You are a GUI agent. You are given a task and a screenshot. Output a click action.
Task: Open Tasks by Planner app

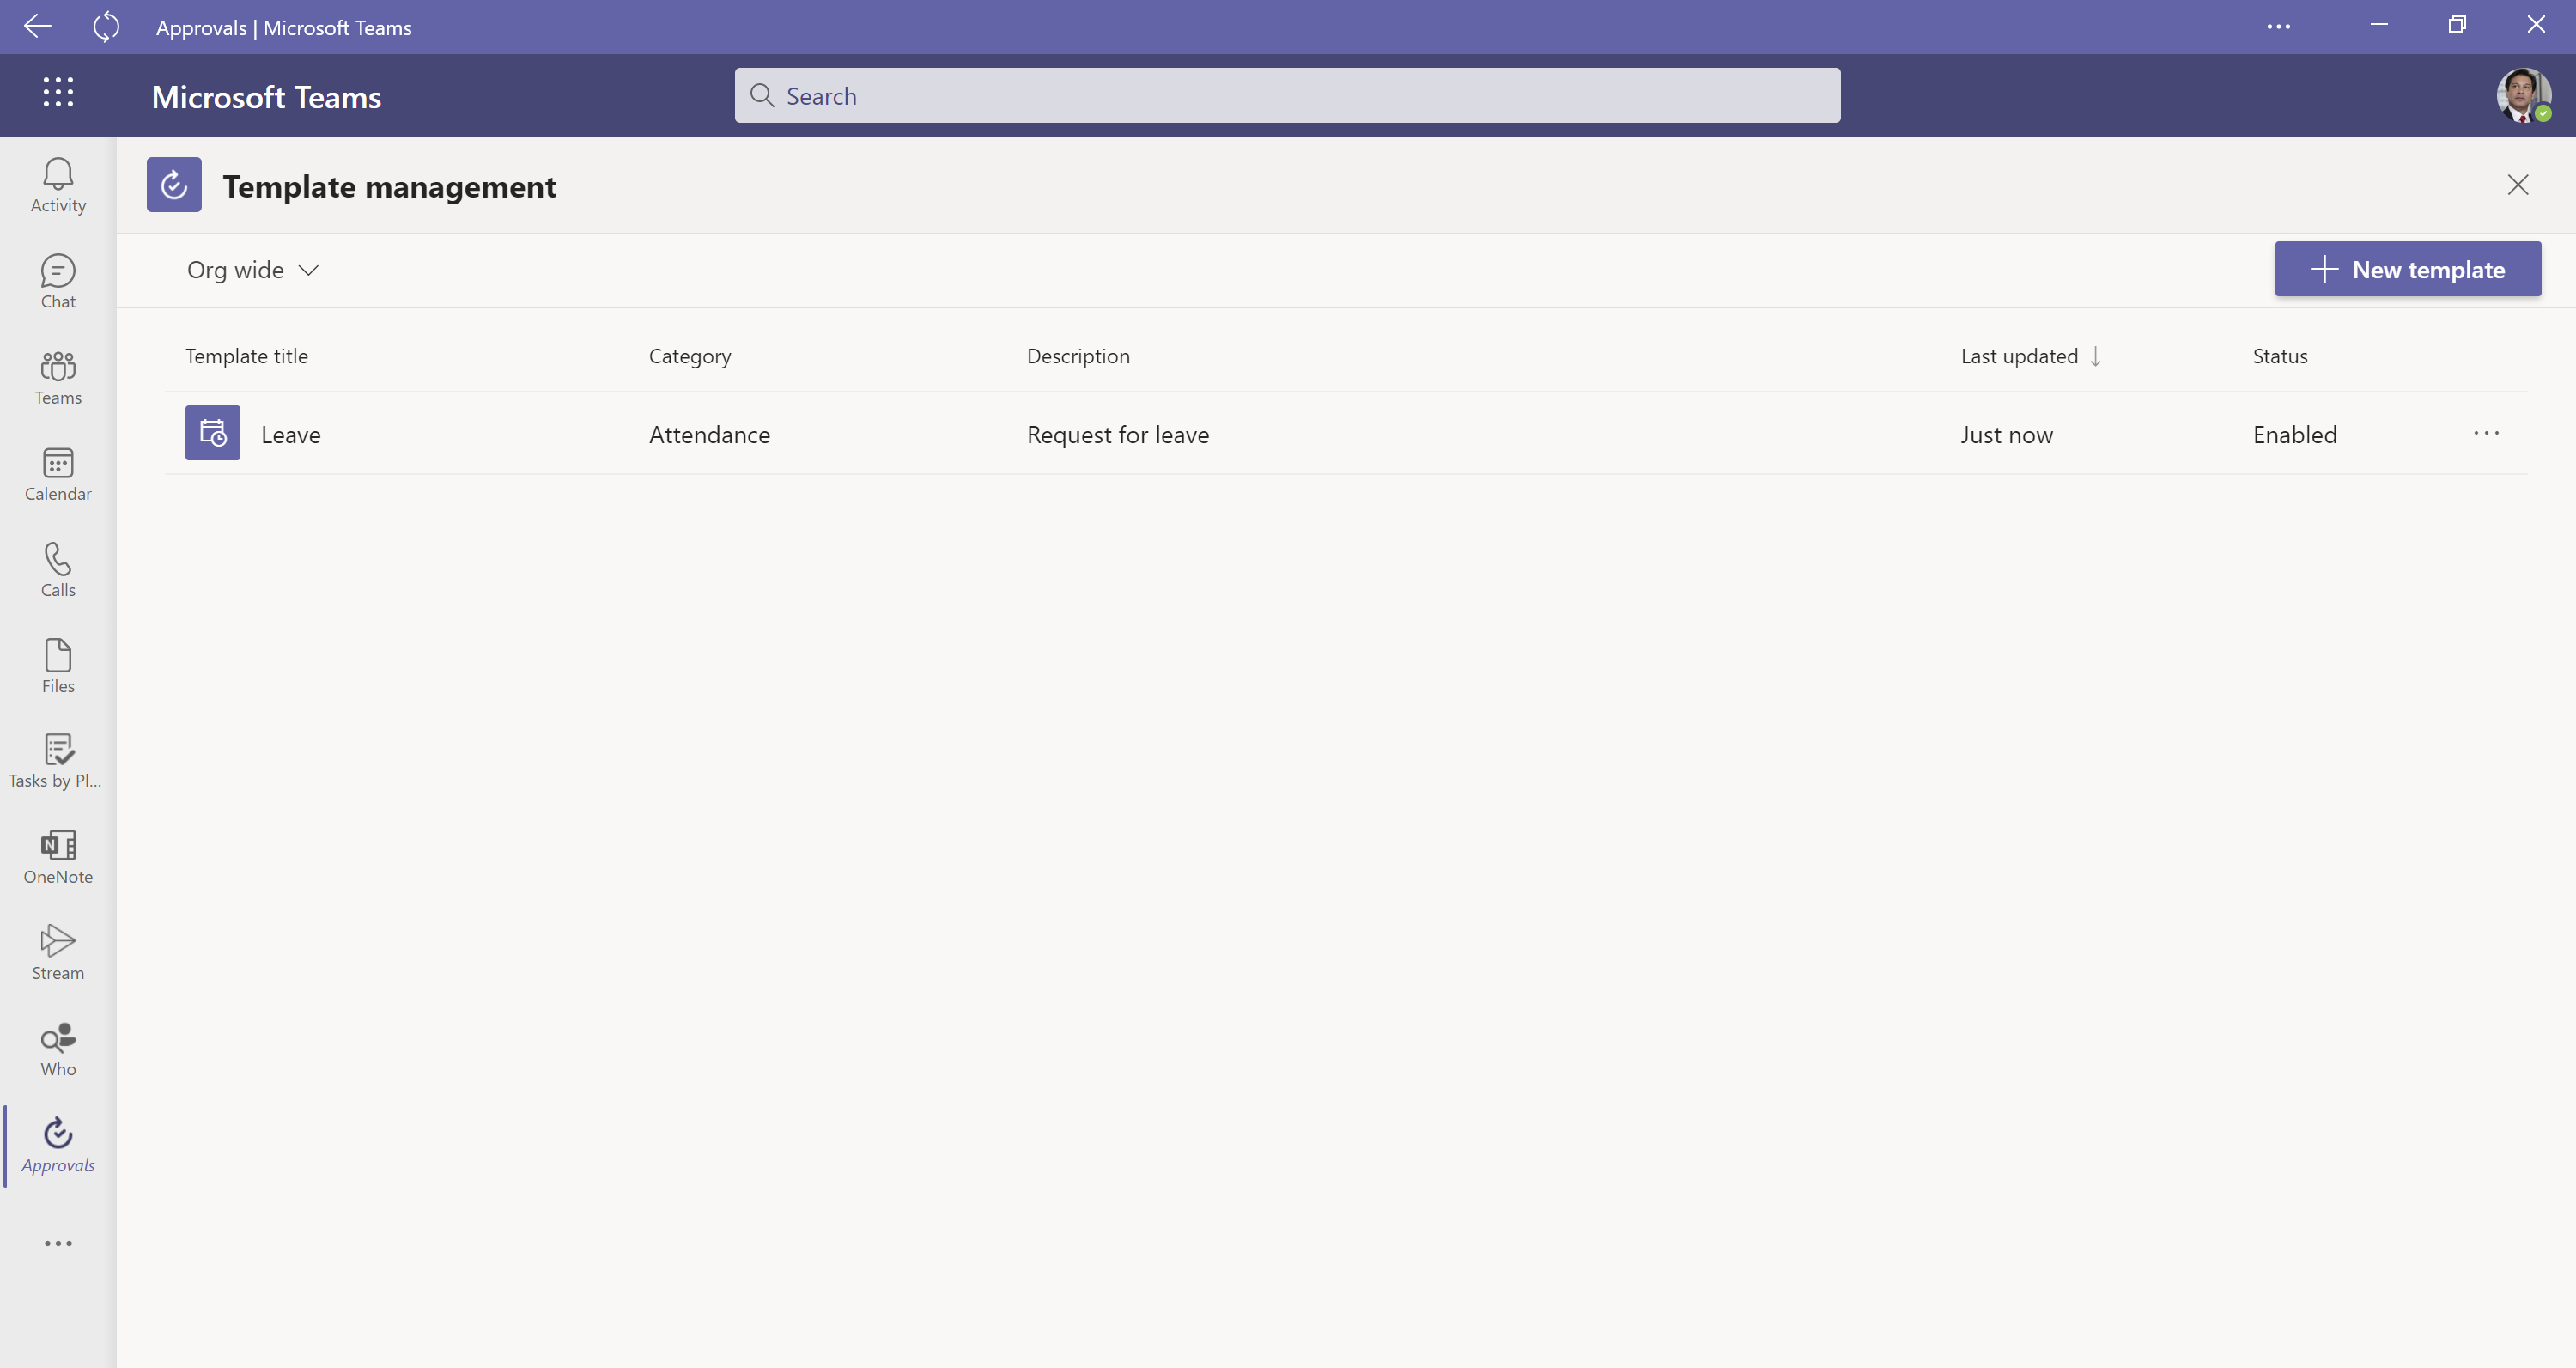tap(58, 760)
